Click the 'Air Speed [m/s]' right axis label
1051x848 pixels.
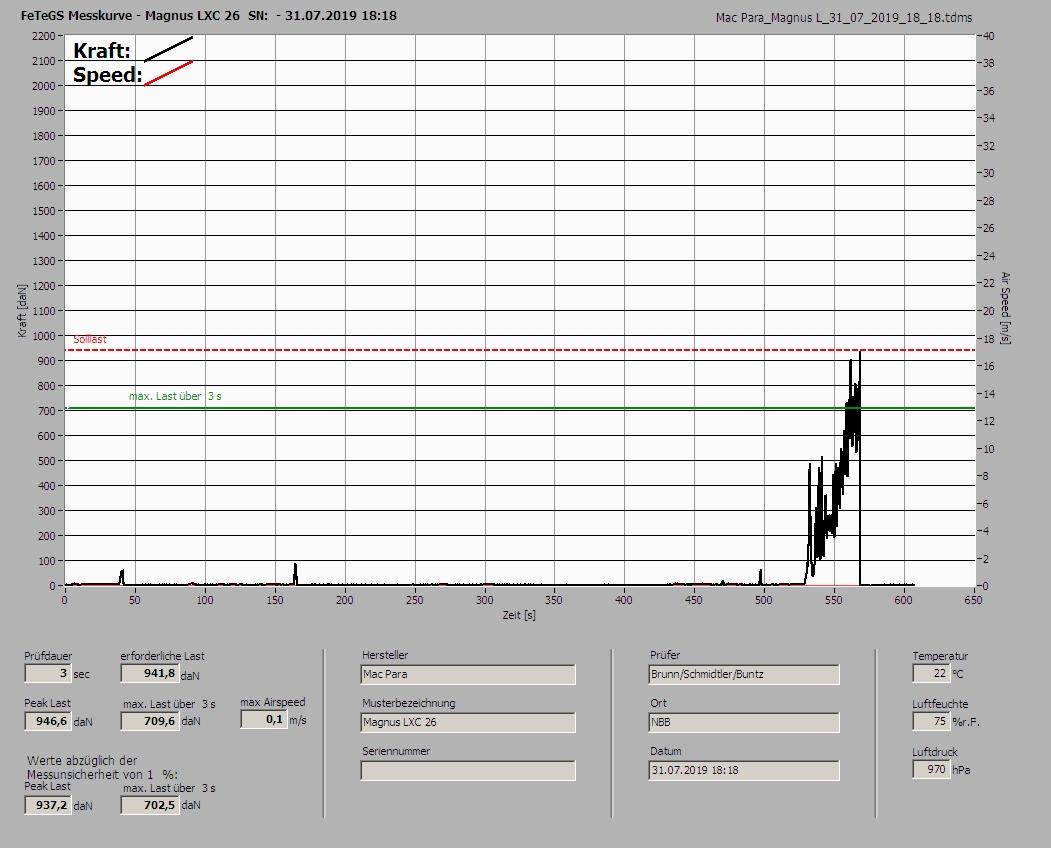1005,308
